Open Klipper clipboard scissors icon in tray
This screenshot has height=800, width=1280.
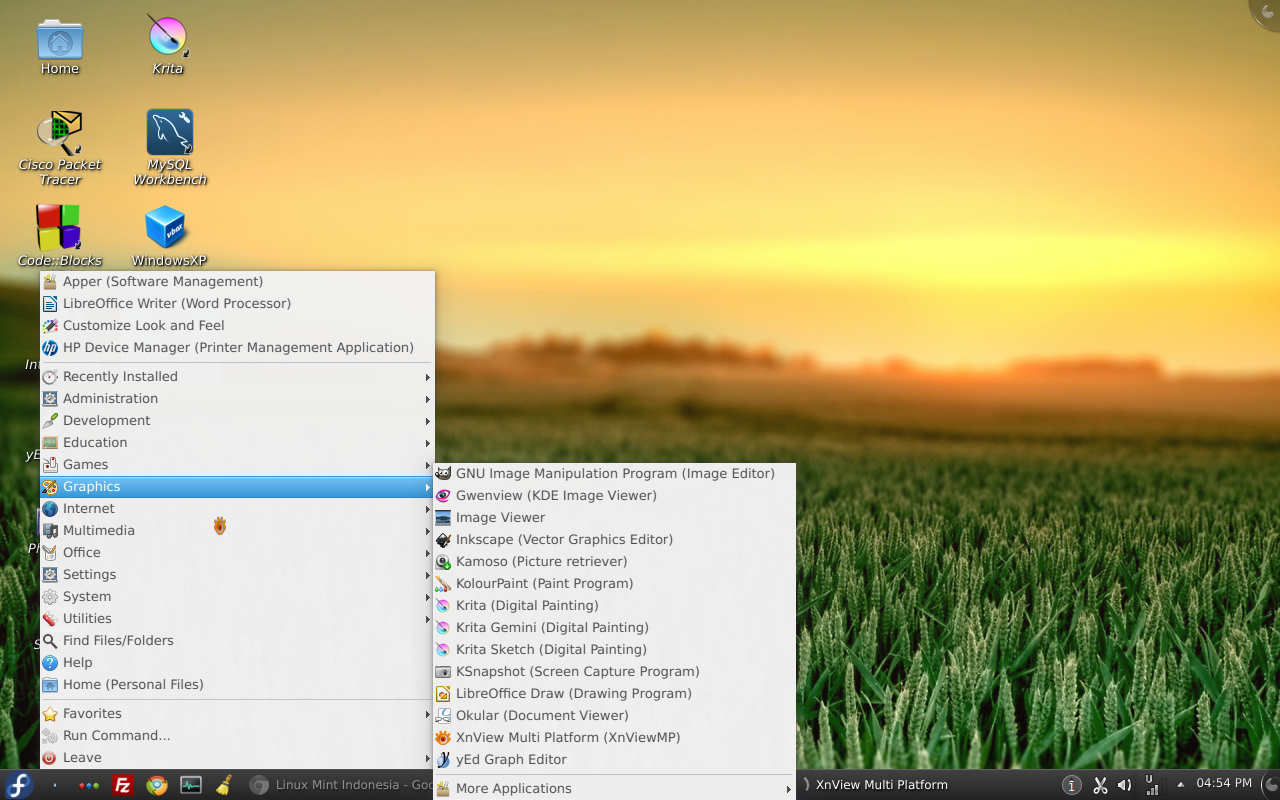(x=1100, y=785)
